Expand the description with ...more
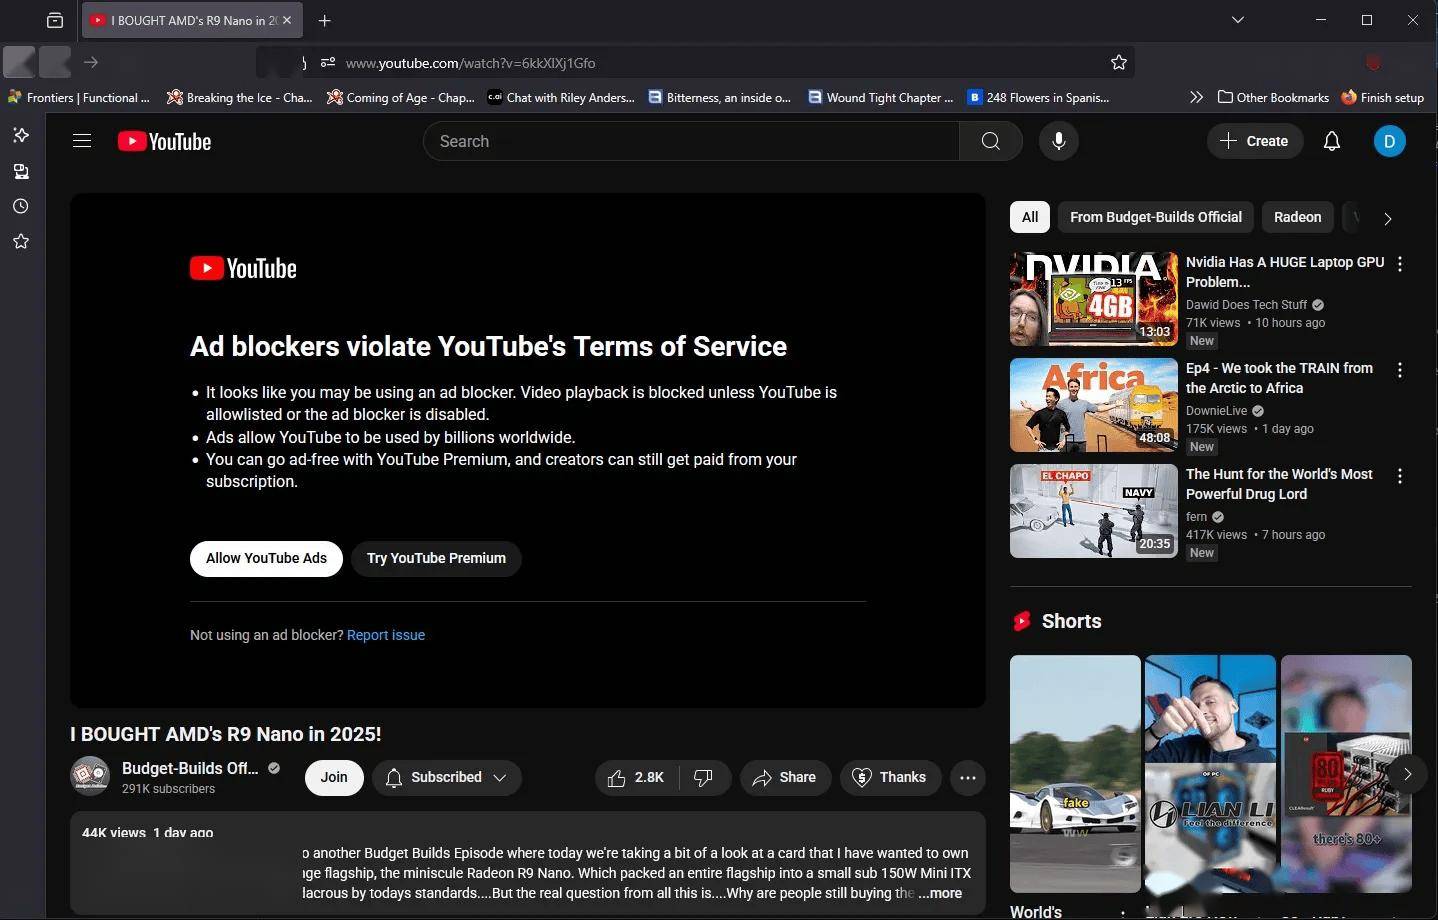This screenshot has width=1438, height=920. pos(940,893)
